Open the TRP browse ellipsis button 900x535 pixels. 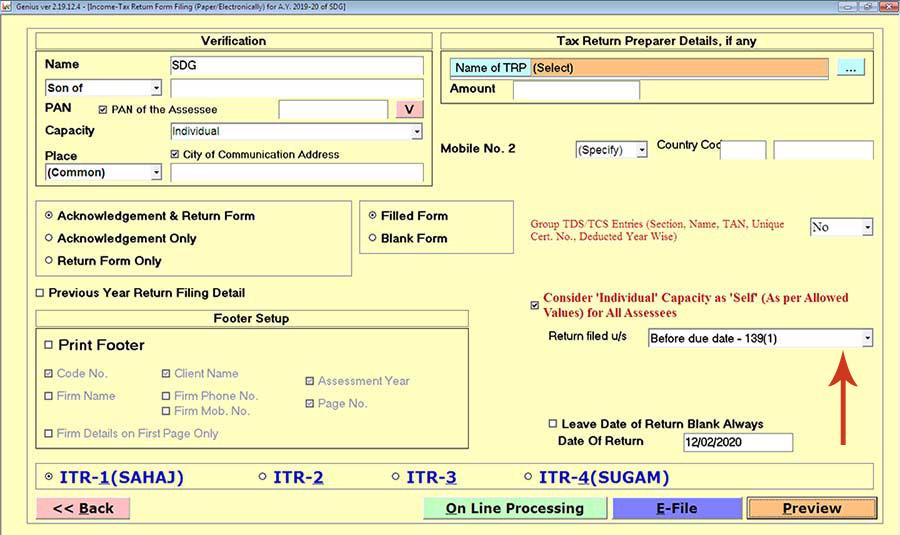(850, 68)
